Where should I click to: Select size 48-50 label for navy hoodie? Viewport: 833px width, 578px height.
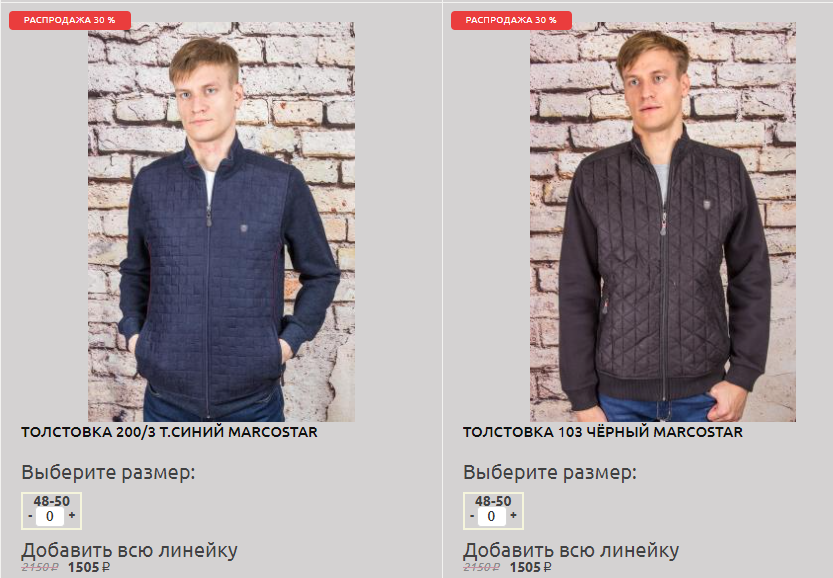pos(52,501)
